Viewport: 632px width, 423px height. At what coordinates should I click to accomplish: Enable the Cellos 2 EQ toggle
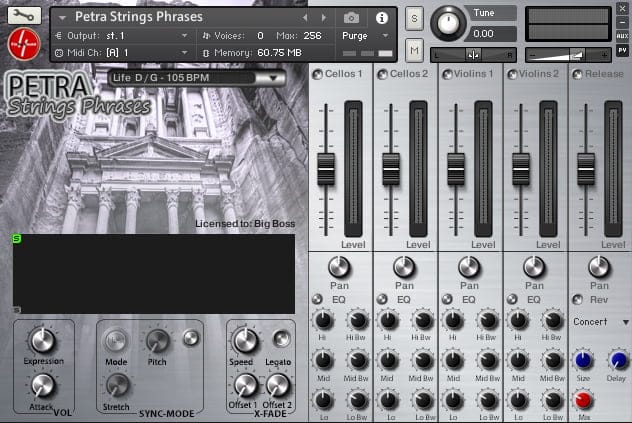point(382,299)
